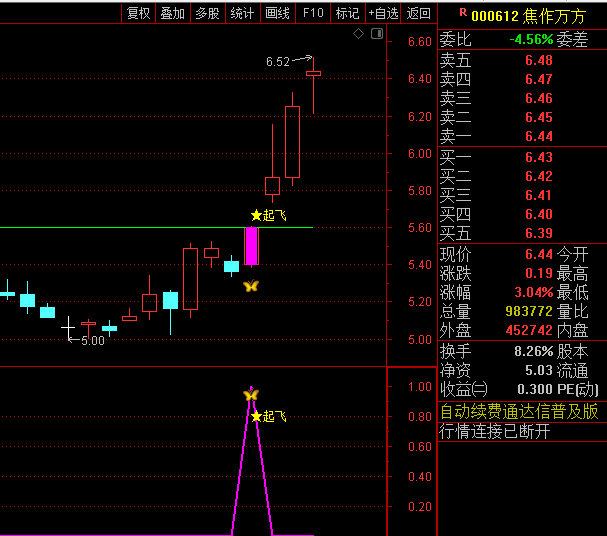The width and height of the screenshot is (607, 536).
Task: Click the star 起飞 marker on candlestick chart
Action: click(269, 215)
